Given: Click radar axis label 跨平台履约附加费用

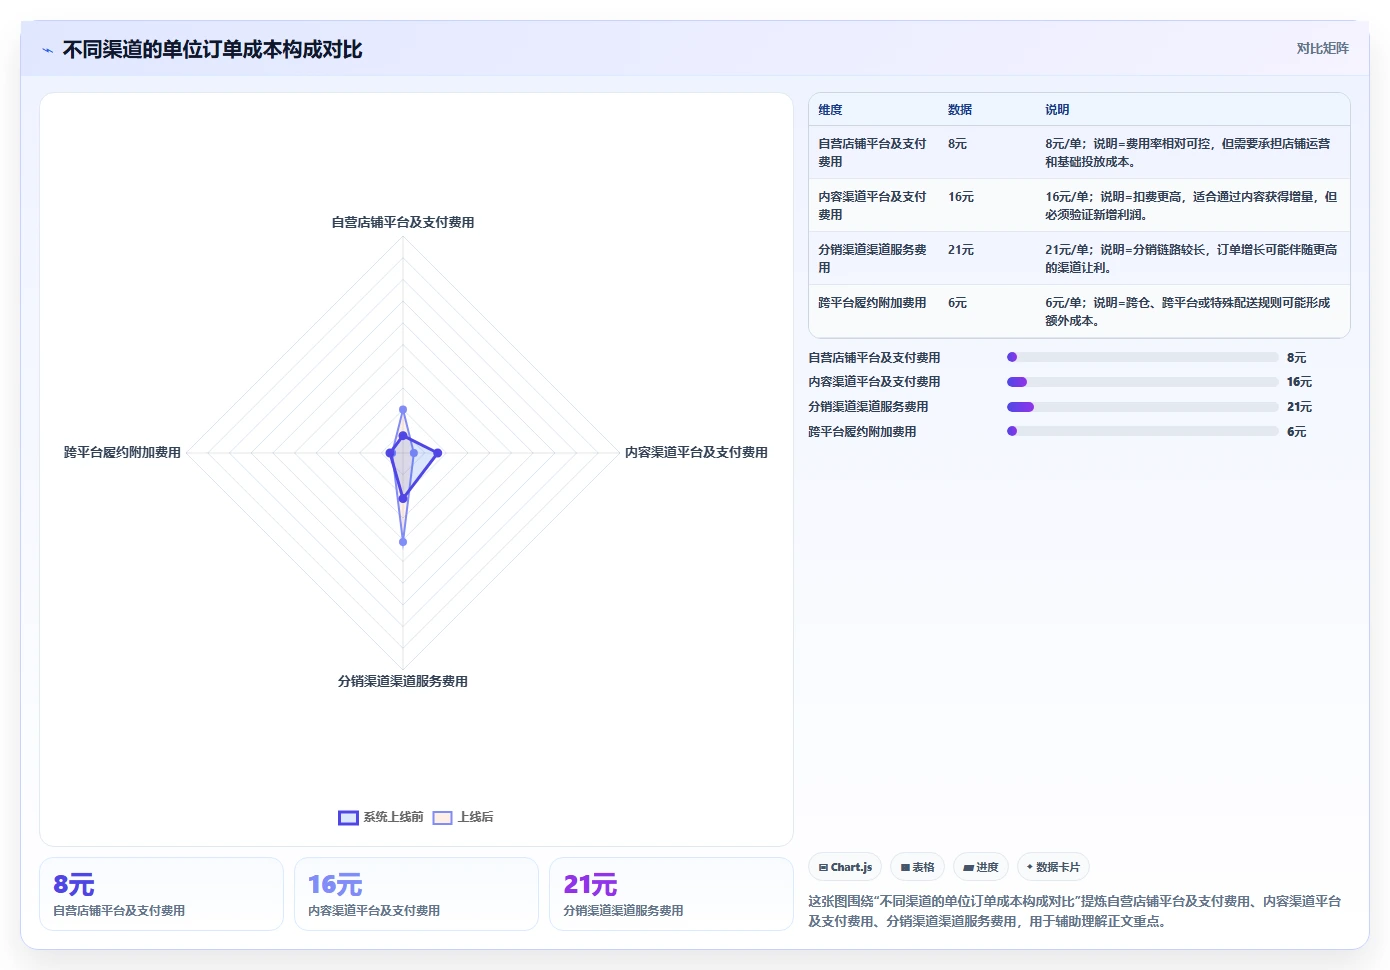Looking at the screenshot, I should click(122, 452).
